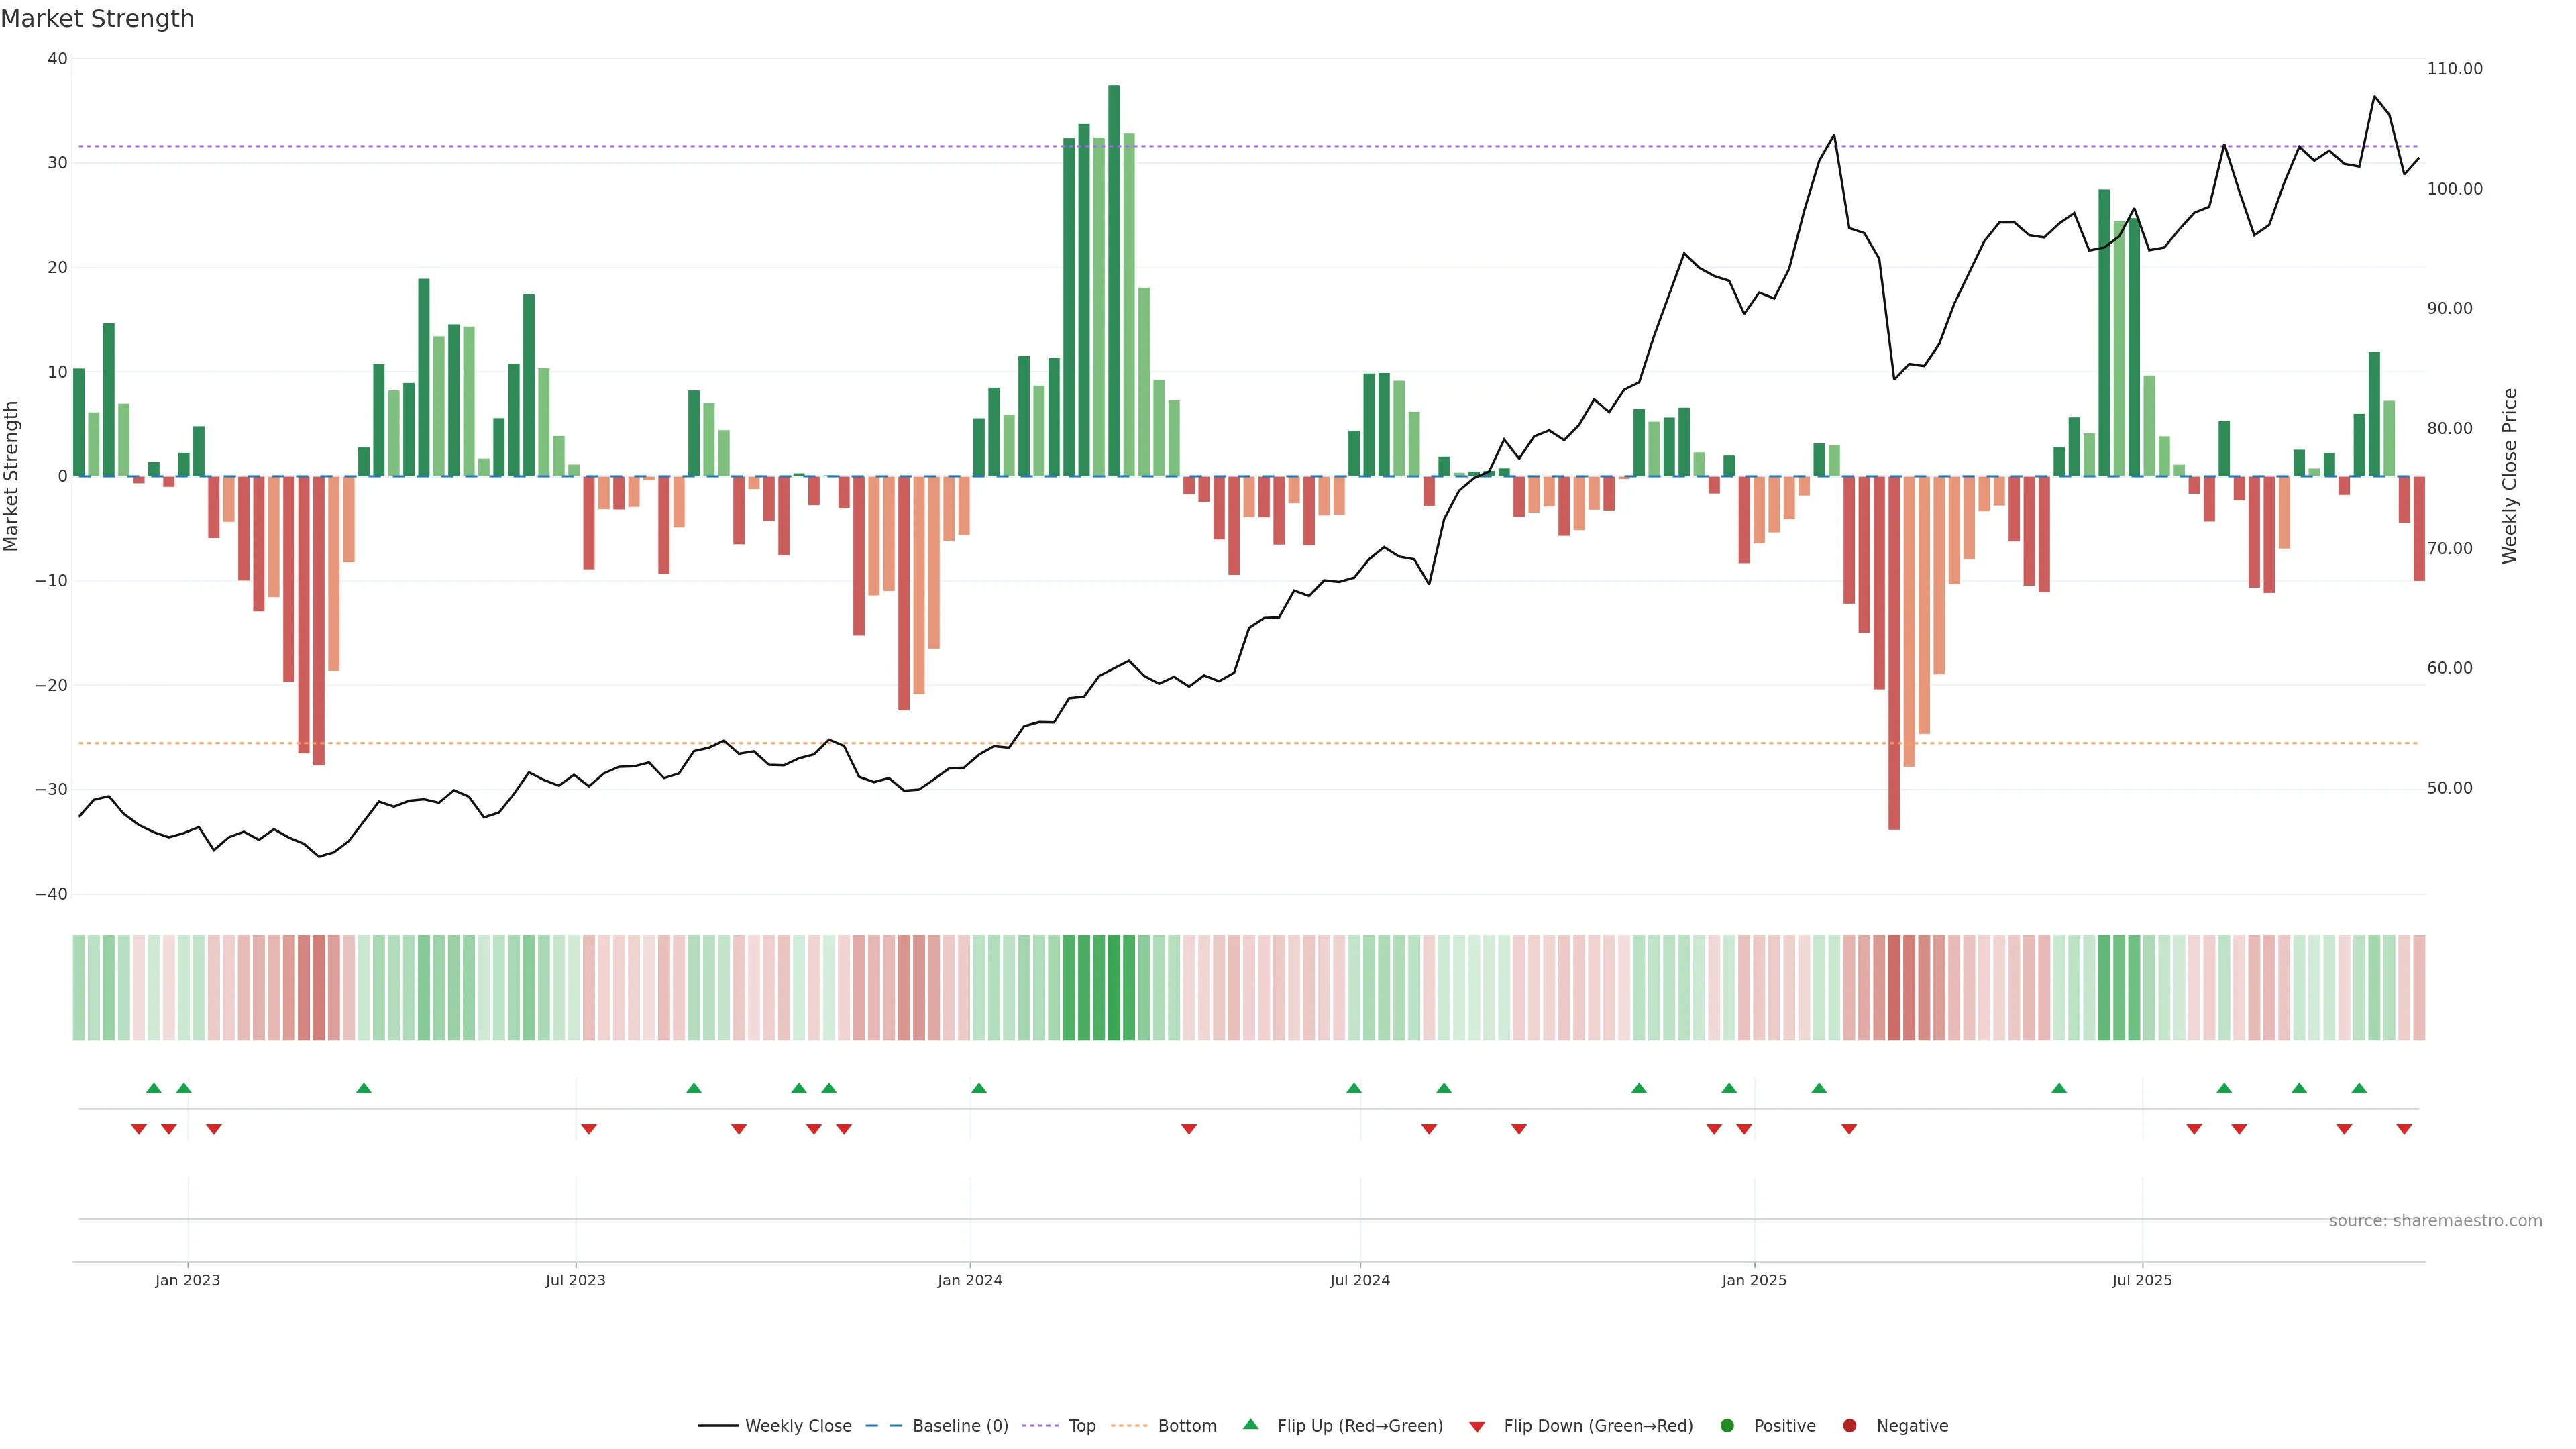Click the 110.00 right axis tick label
The image size is (2576, 1449).
[2454, 69]
